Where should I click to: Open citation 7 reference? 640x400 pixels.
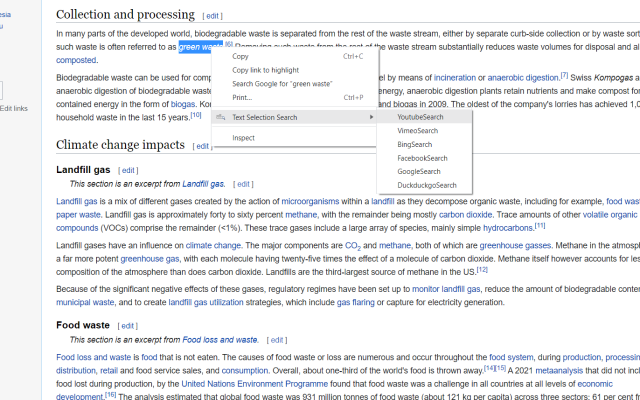pos(564,75)
